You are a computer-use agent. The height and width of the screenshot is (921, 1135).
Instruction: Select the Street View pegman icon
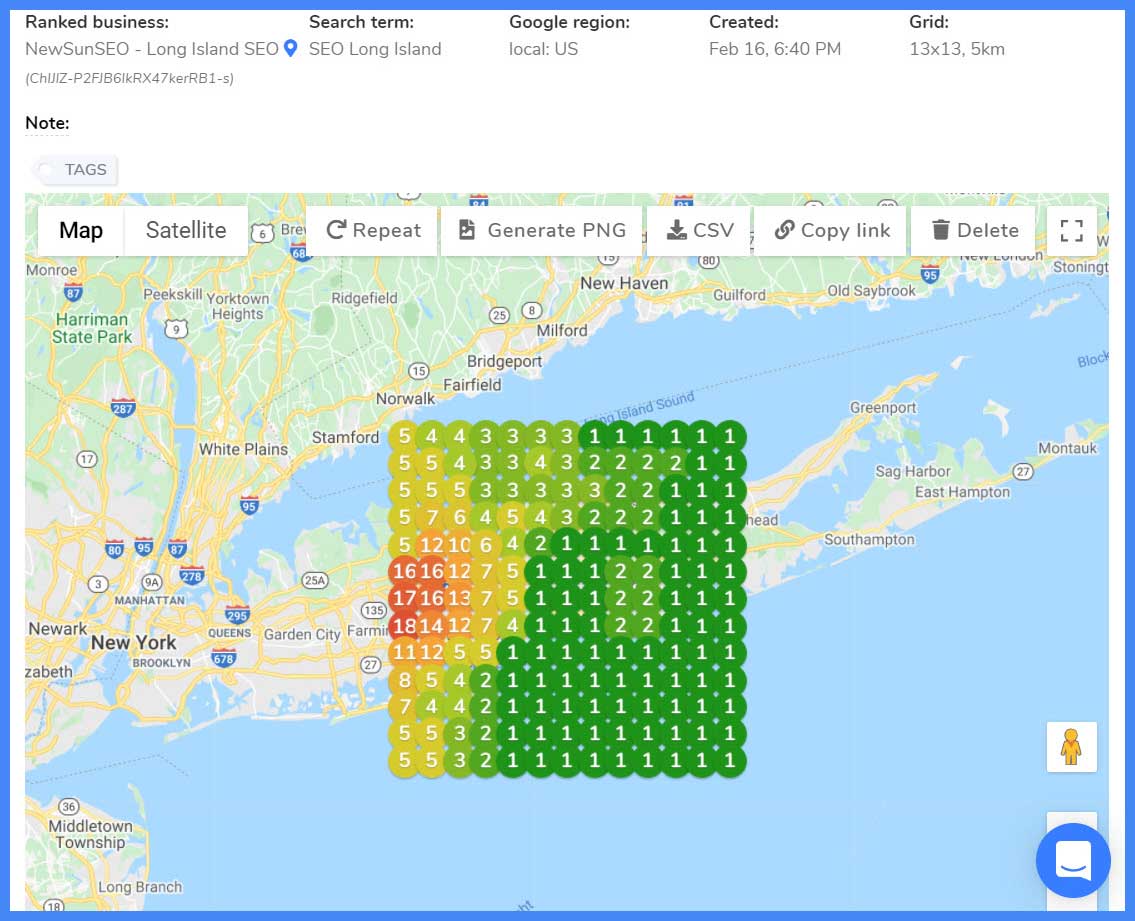click(x=1071, y=747)
